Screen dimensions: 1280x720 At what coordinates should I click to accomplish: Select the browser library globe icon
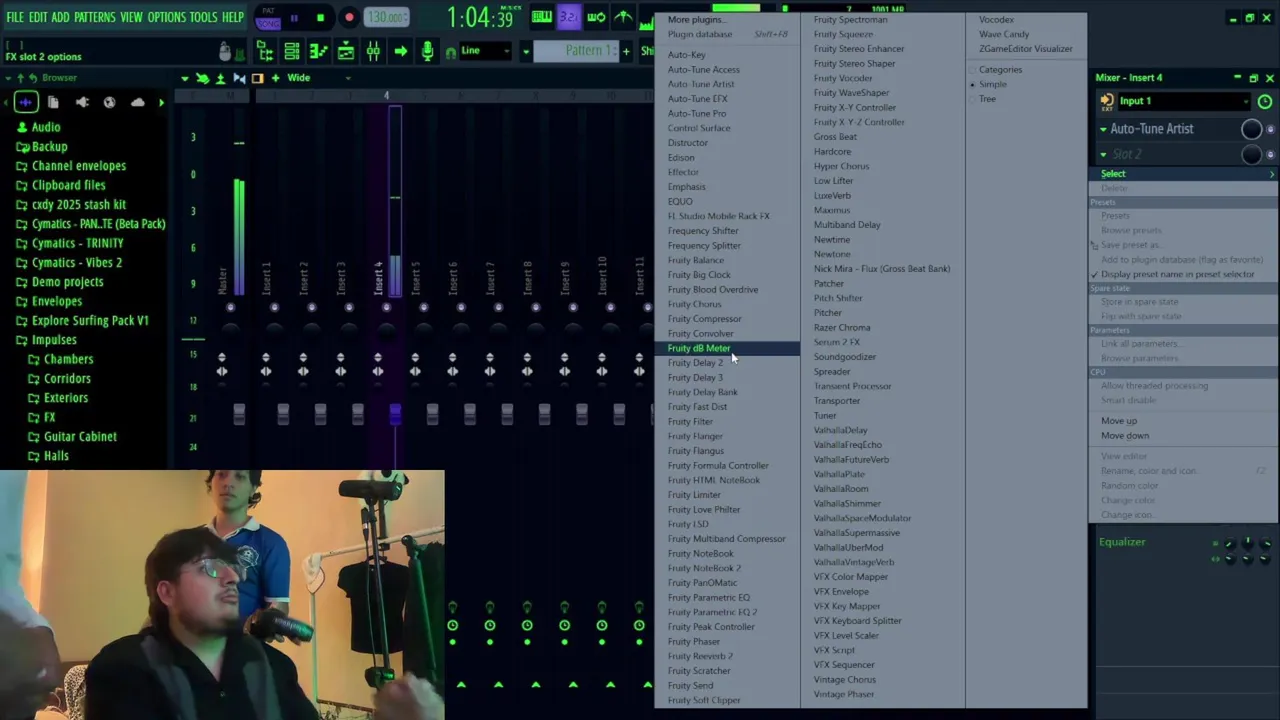(x=109, y=102)
